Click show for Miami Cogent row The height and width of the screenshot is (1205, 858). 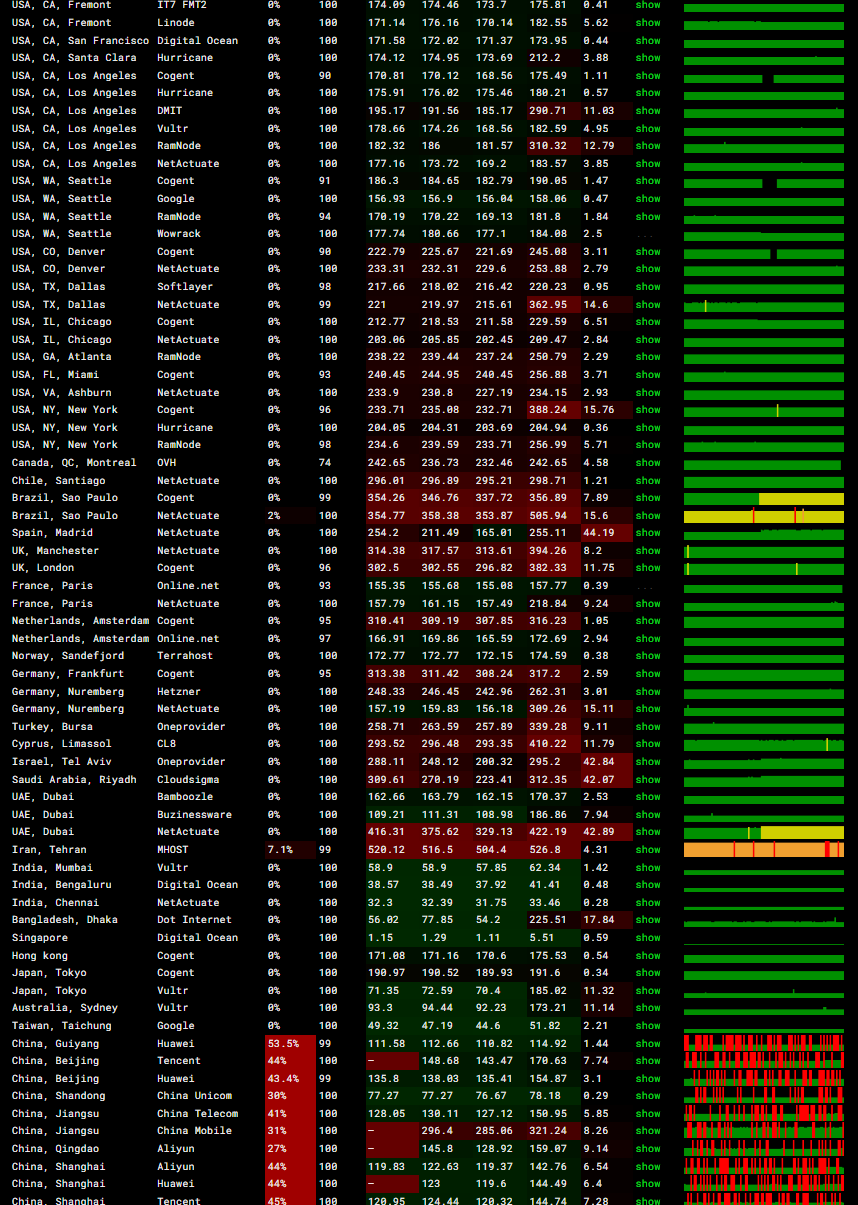tap(648, 375)
